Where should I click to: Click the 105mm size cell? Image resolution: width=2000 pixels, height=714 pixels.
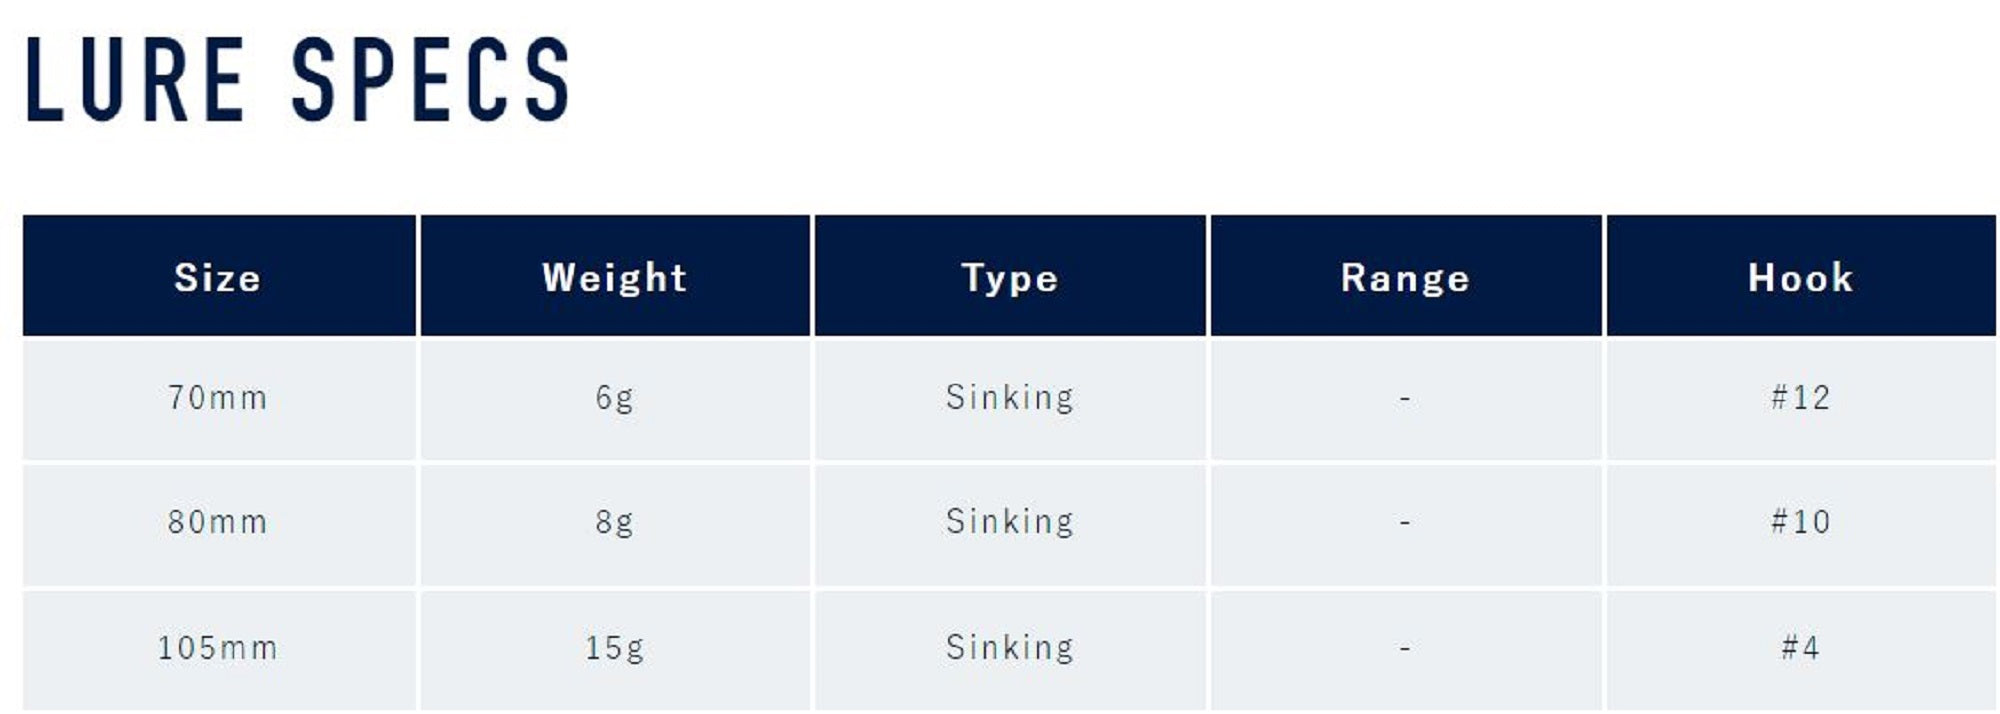pos(218,648)
